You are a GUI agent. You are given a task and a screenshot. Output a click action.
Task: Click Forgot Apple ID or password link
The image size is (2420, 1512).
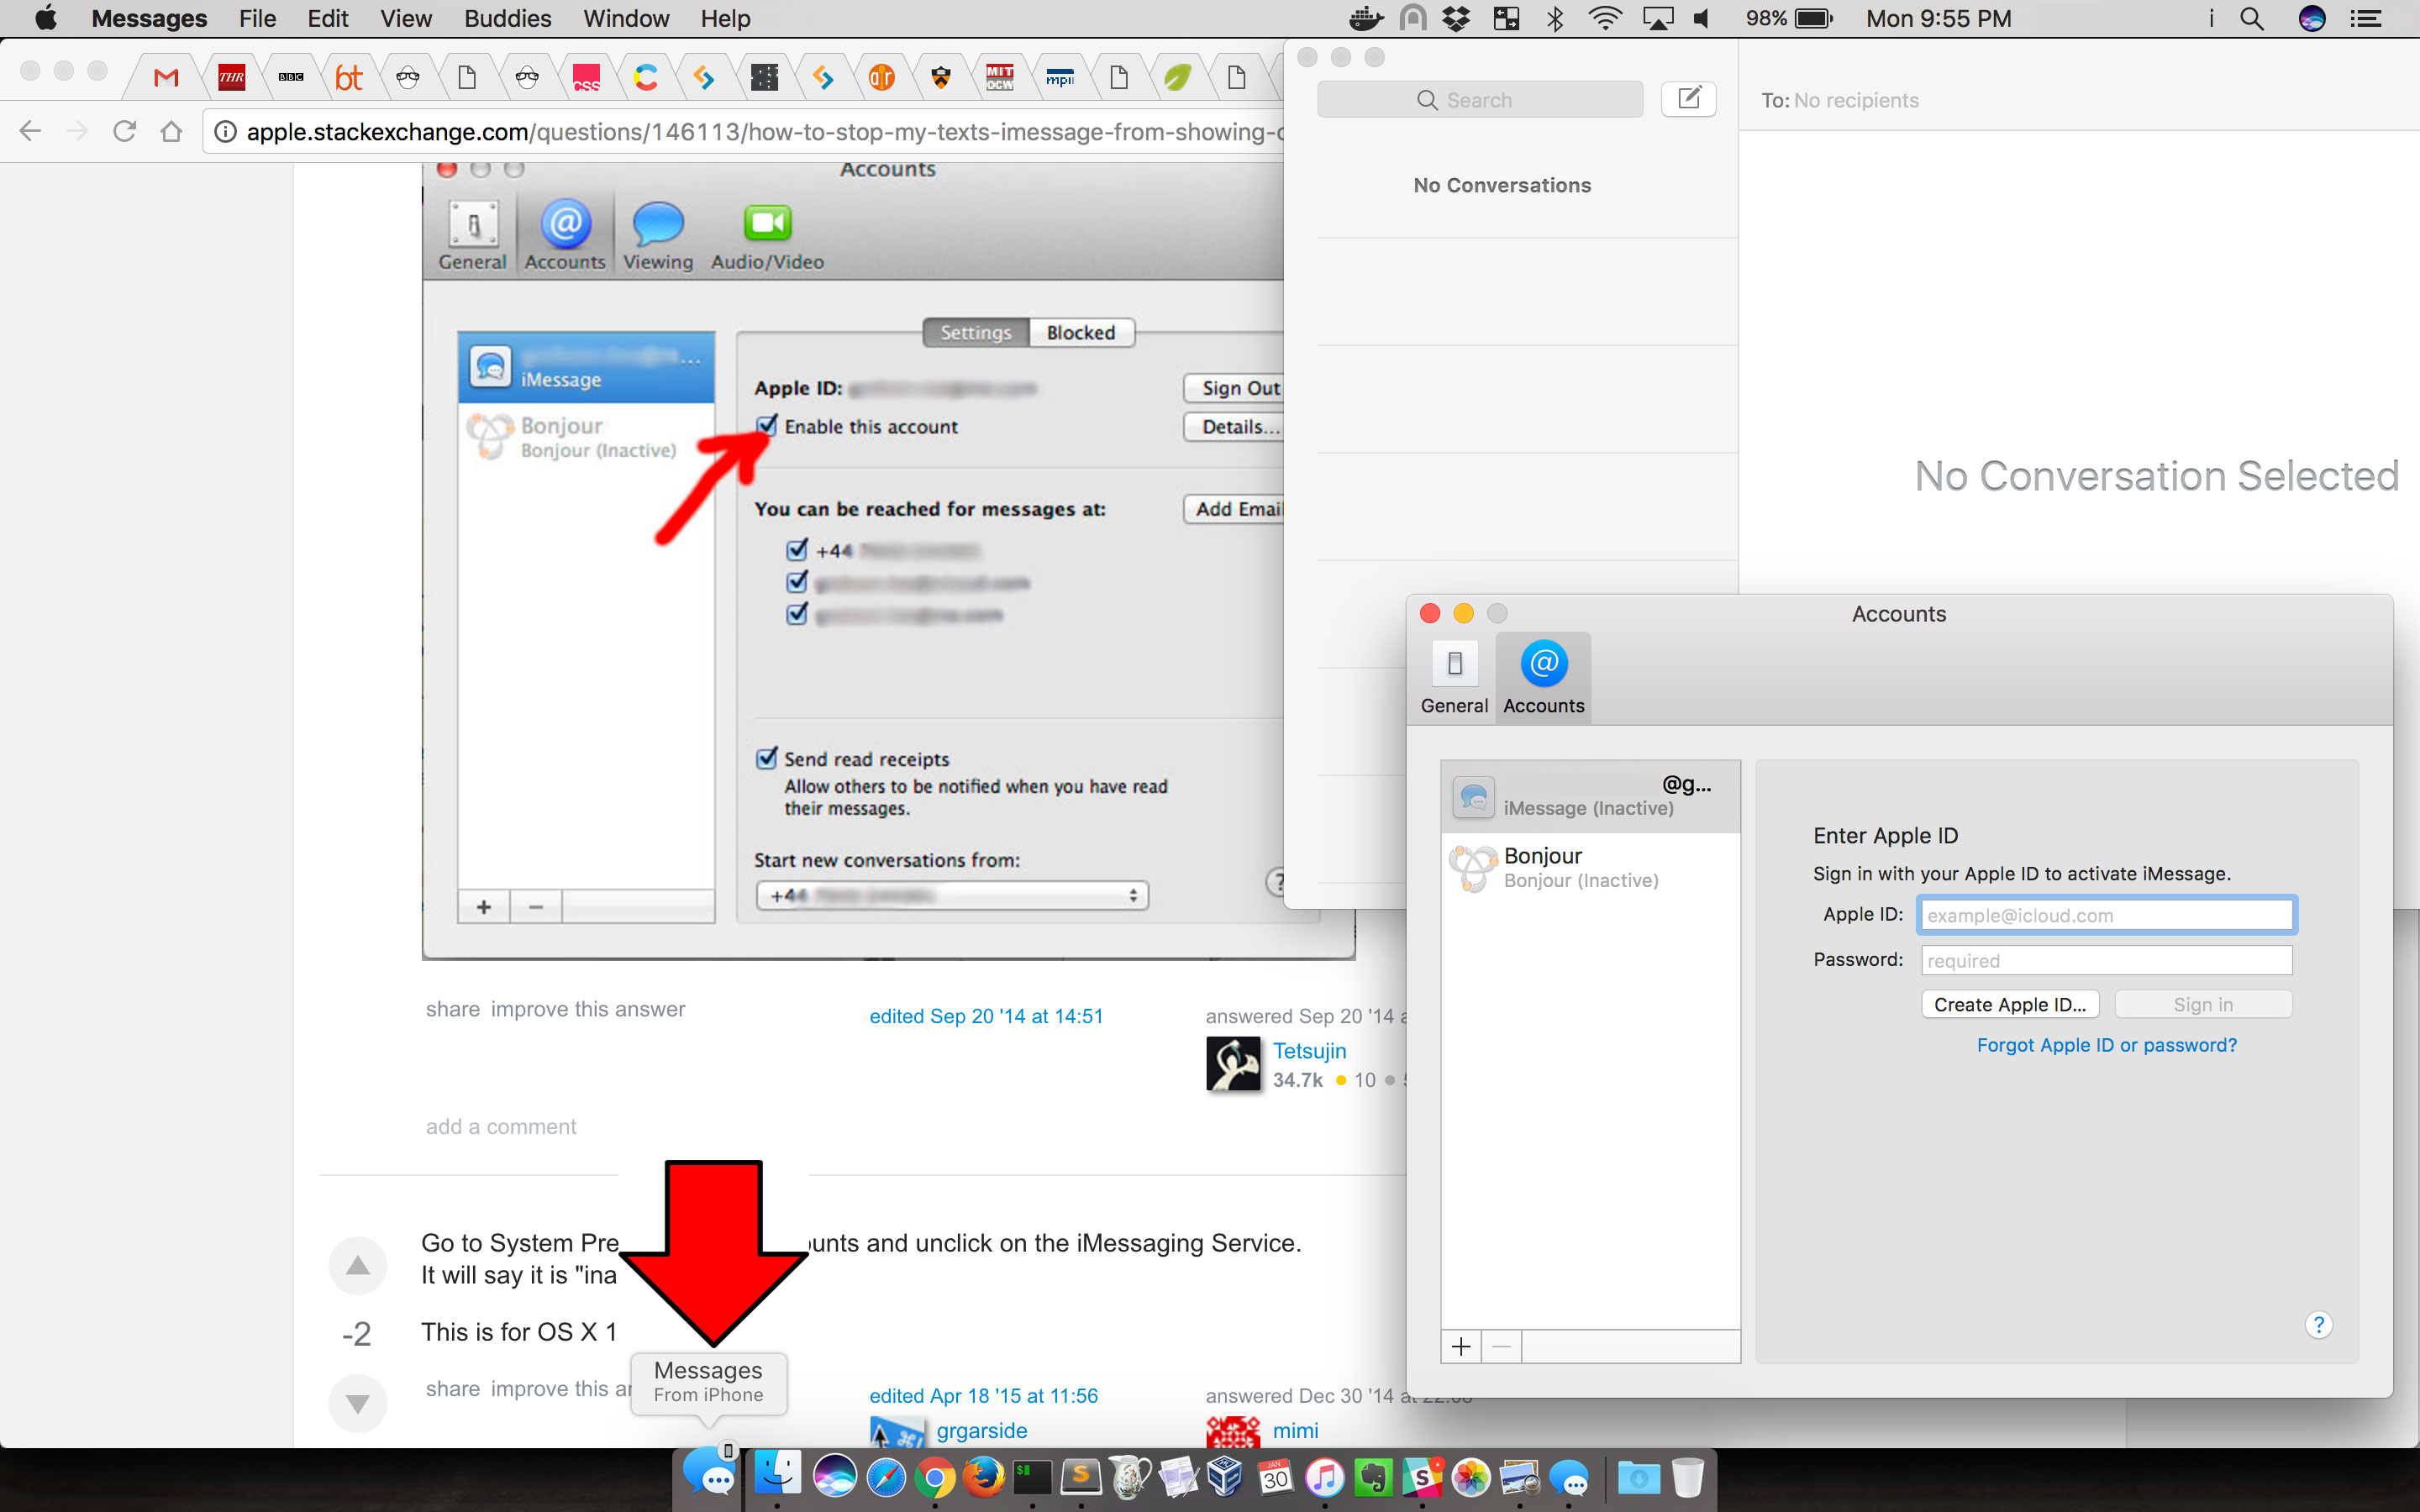(x=2106, y=1045)
